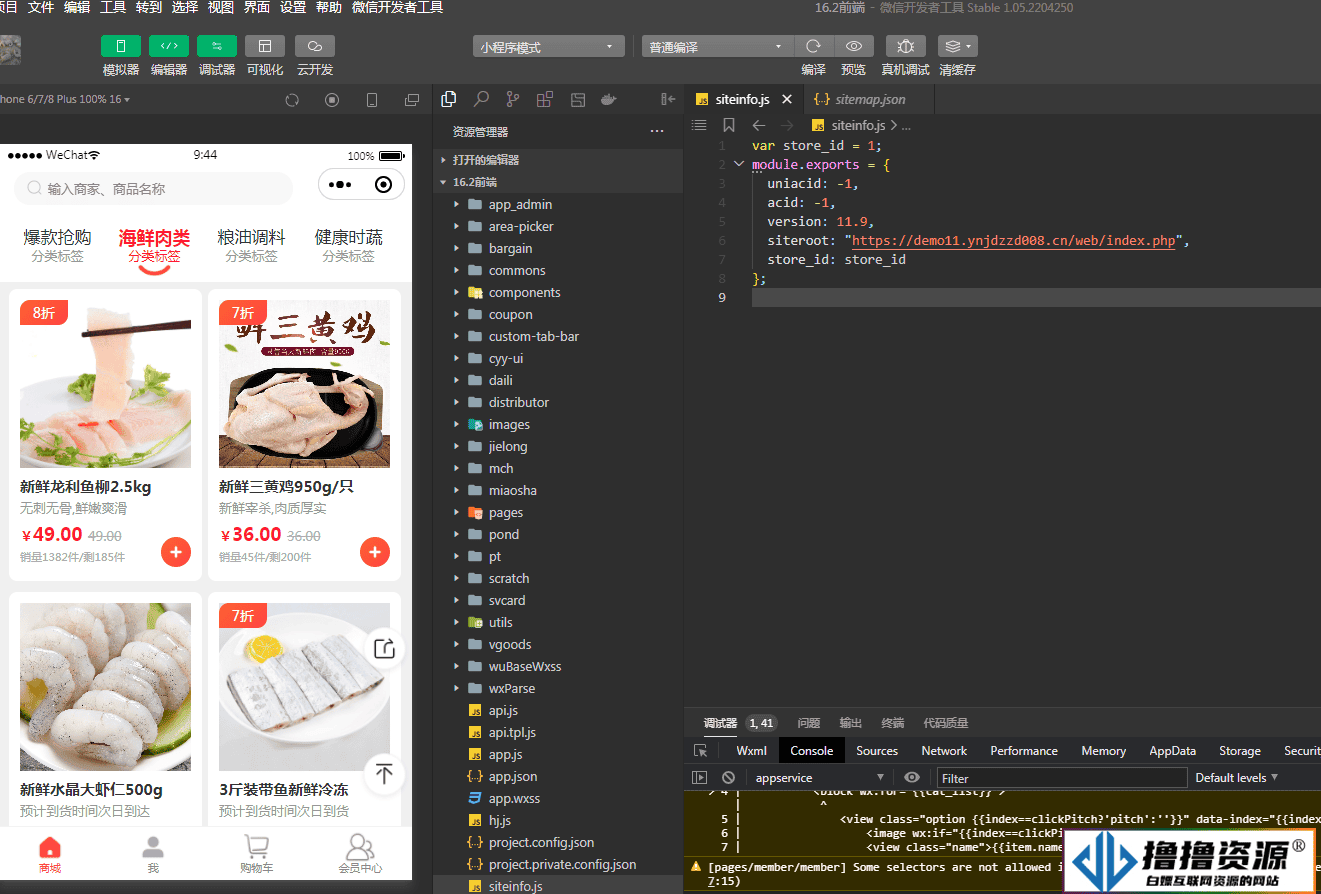The width and height of the screenshot is (1321, 894).
Task: Open the docker whale icon
Action: pyautogui.click(x=608, y=99)
